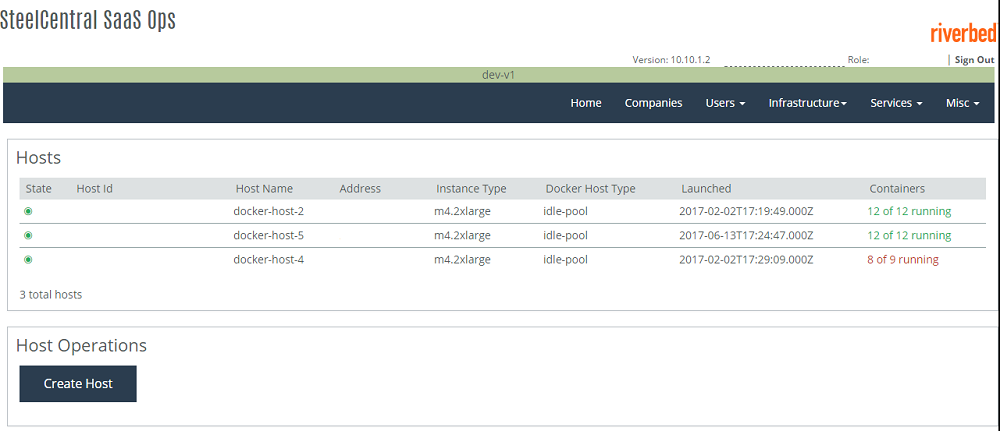Select the docker-host-5 host name

coord(268,235)
